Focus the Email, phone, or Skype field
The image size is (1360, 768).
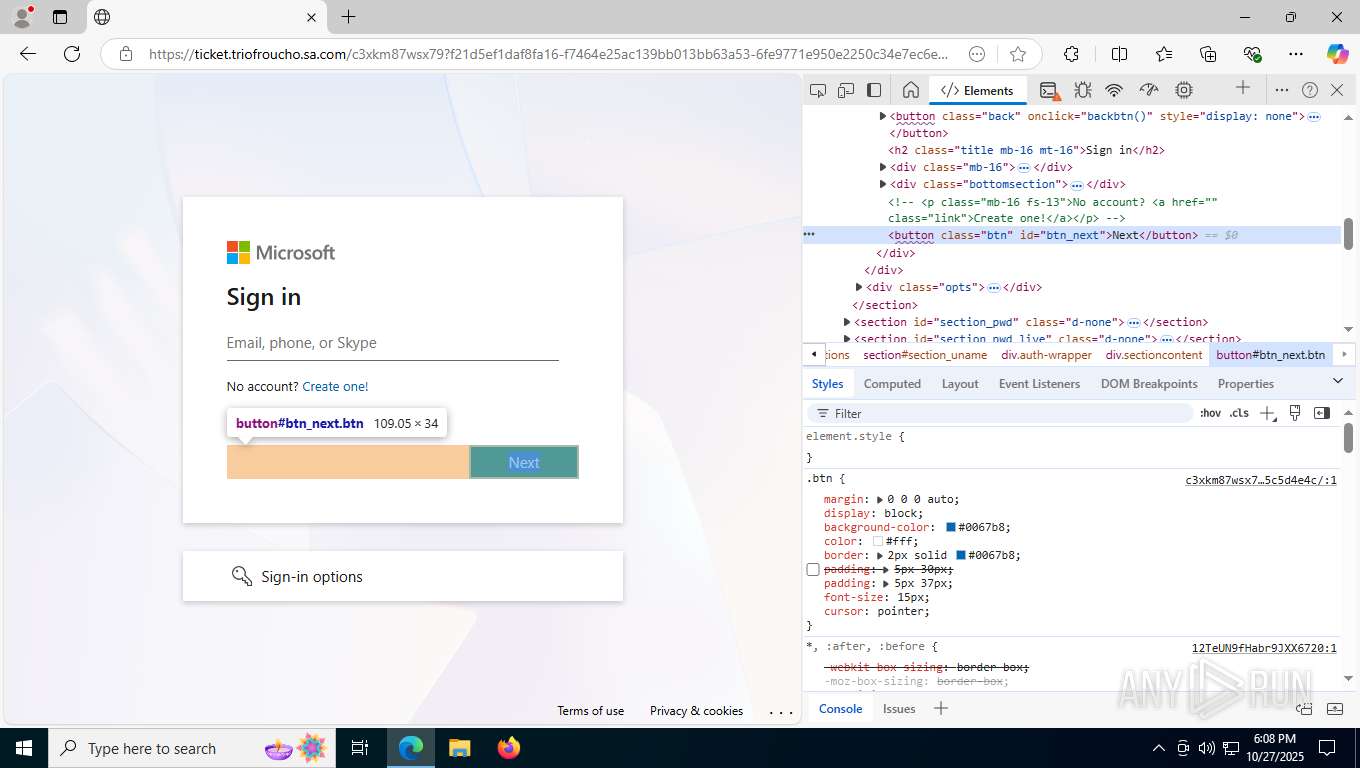(392, 343)
